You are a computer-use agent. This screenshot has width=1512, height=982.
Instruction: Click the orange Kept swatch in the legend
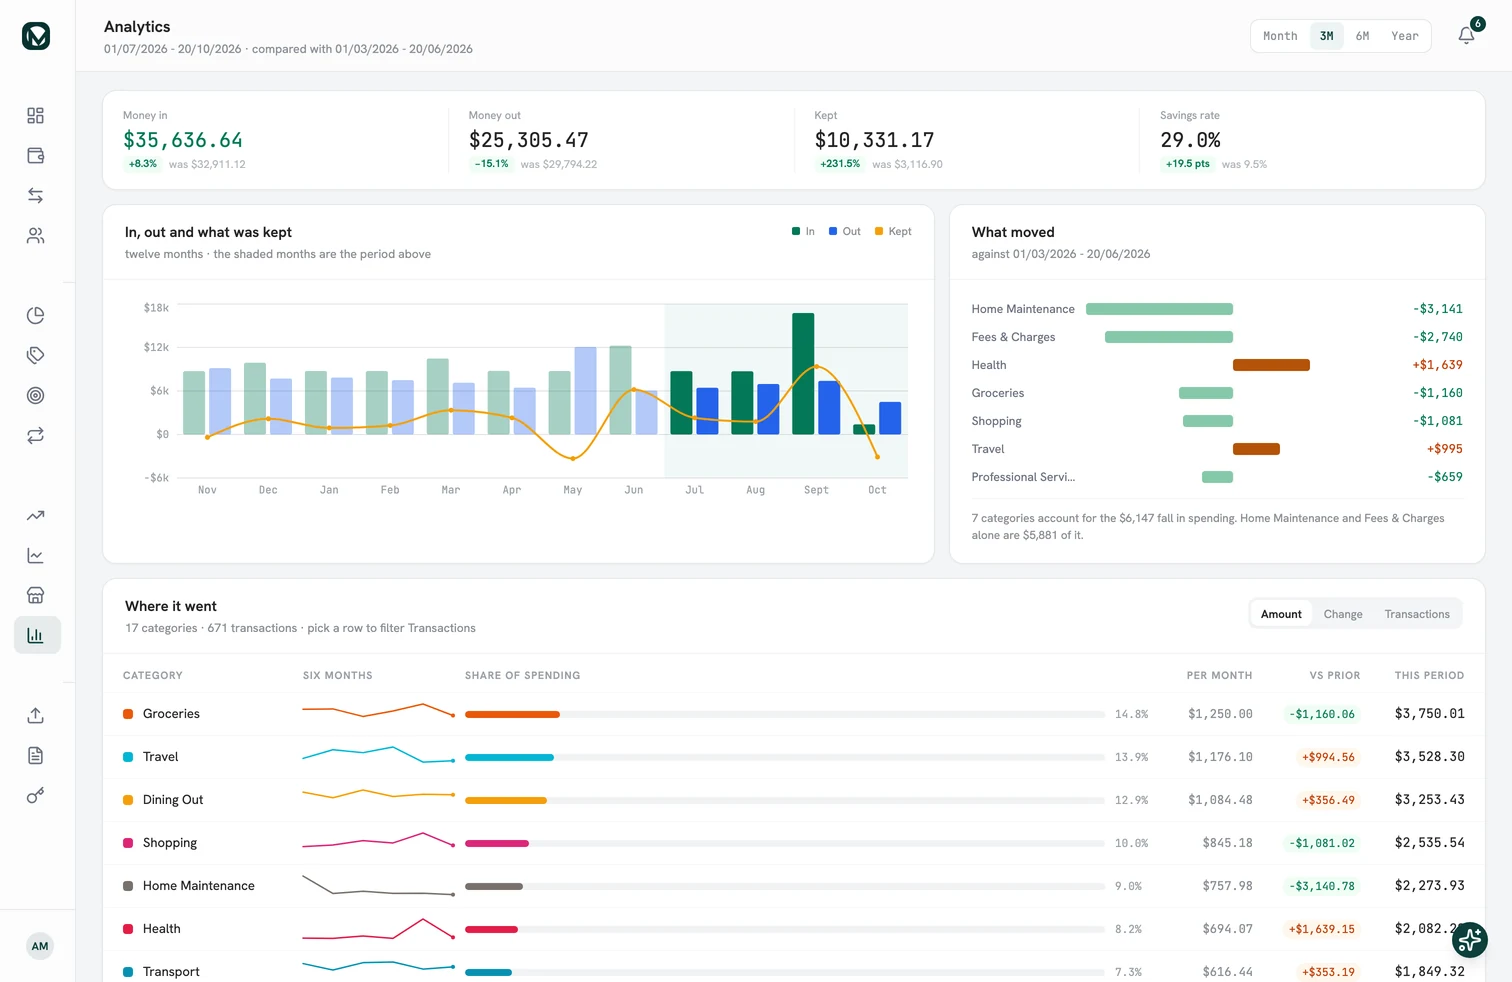(x=879, y=231)
